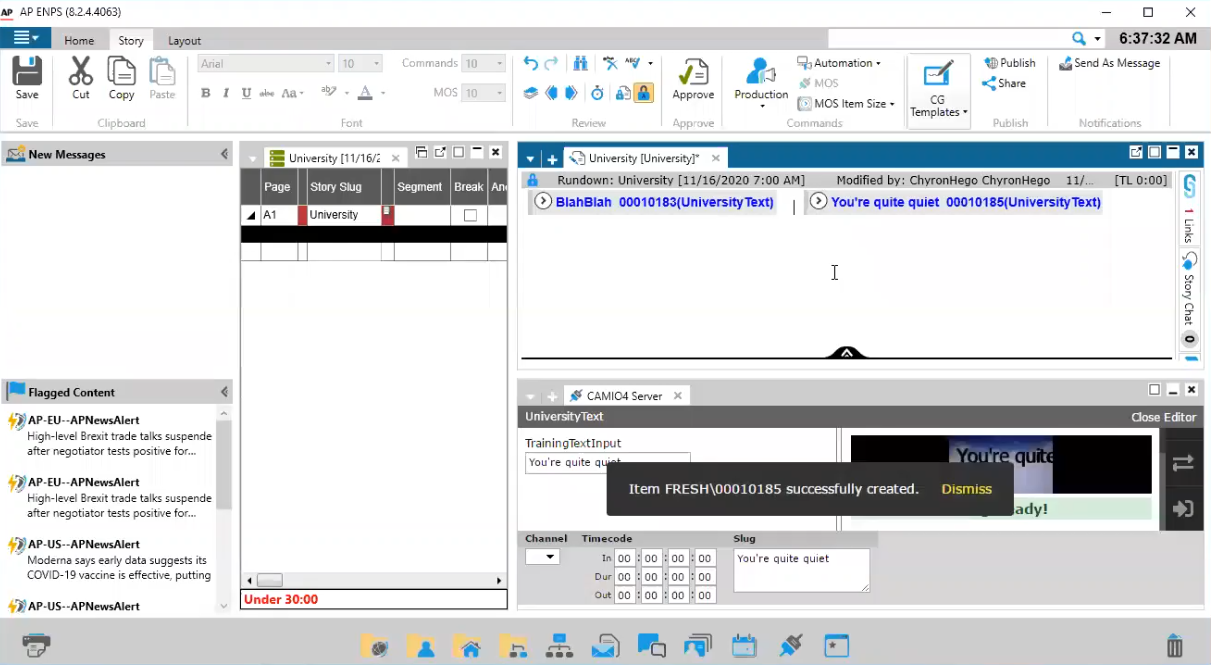Click Send As Message
The width and height of the screenshot is (1211, 665).
tap(1109, 63)
